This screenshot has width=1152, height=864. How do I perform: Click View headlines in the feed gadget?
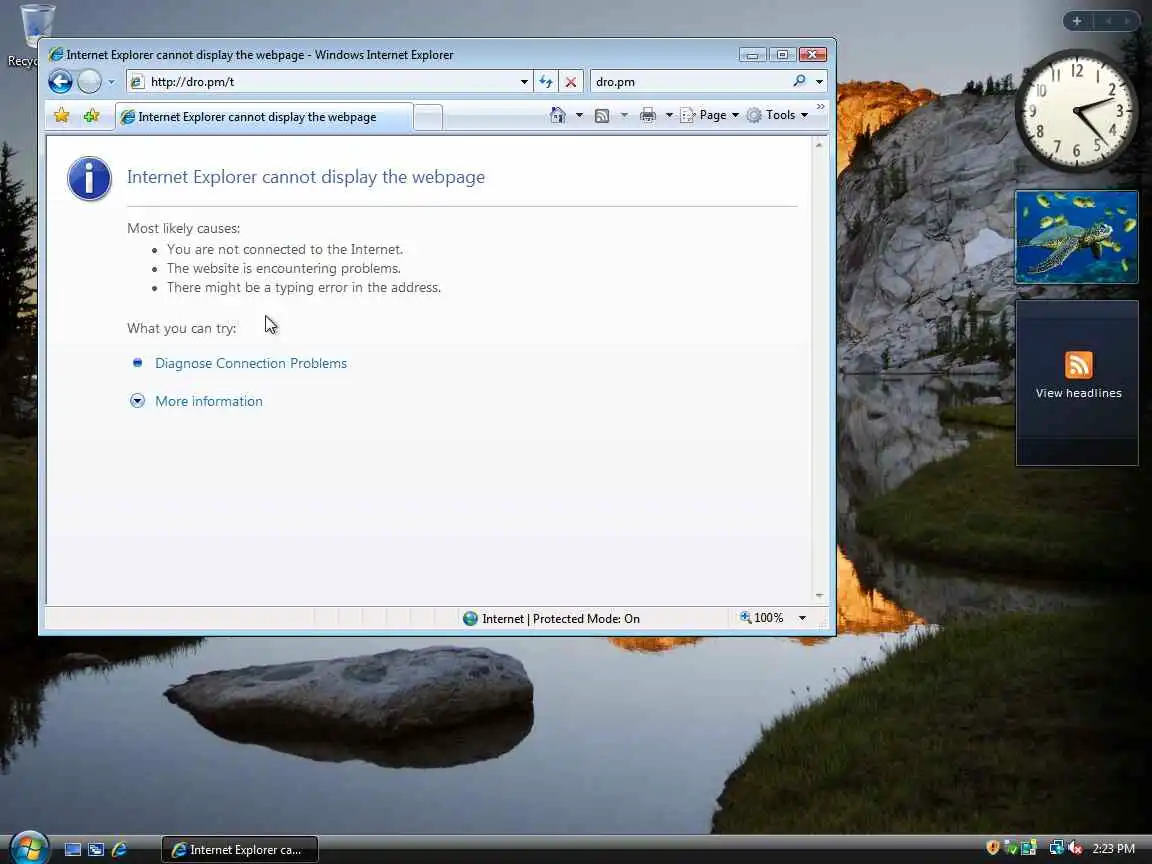pyautogui.click(x=1079, y=393)
